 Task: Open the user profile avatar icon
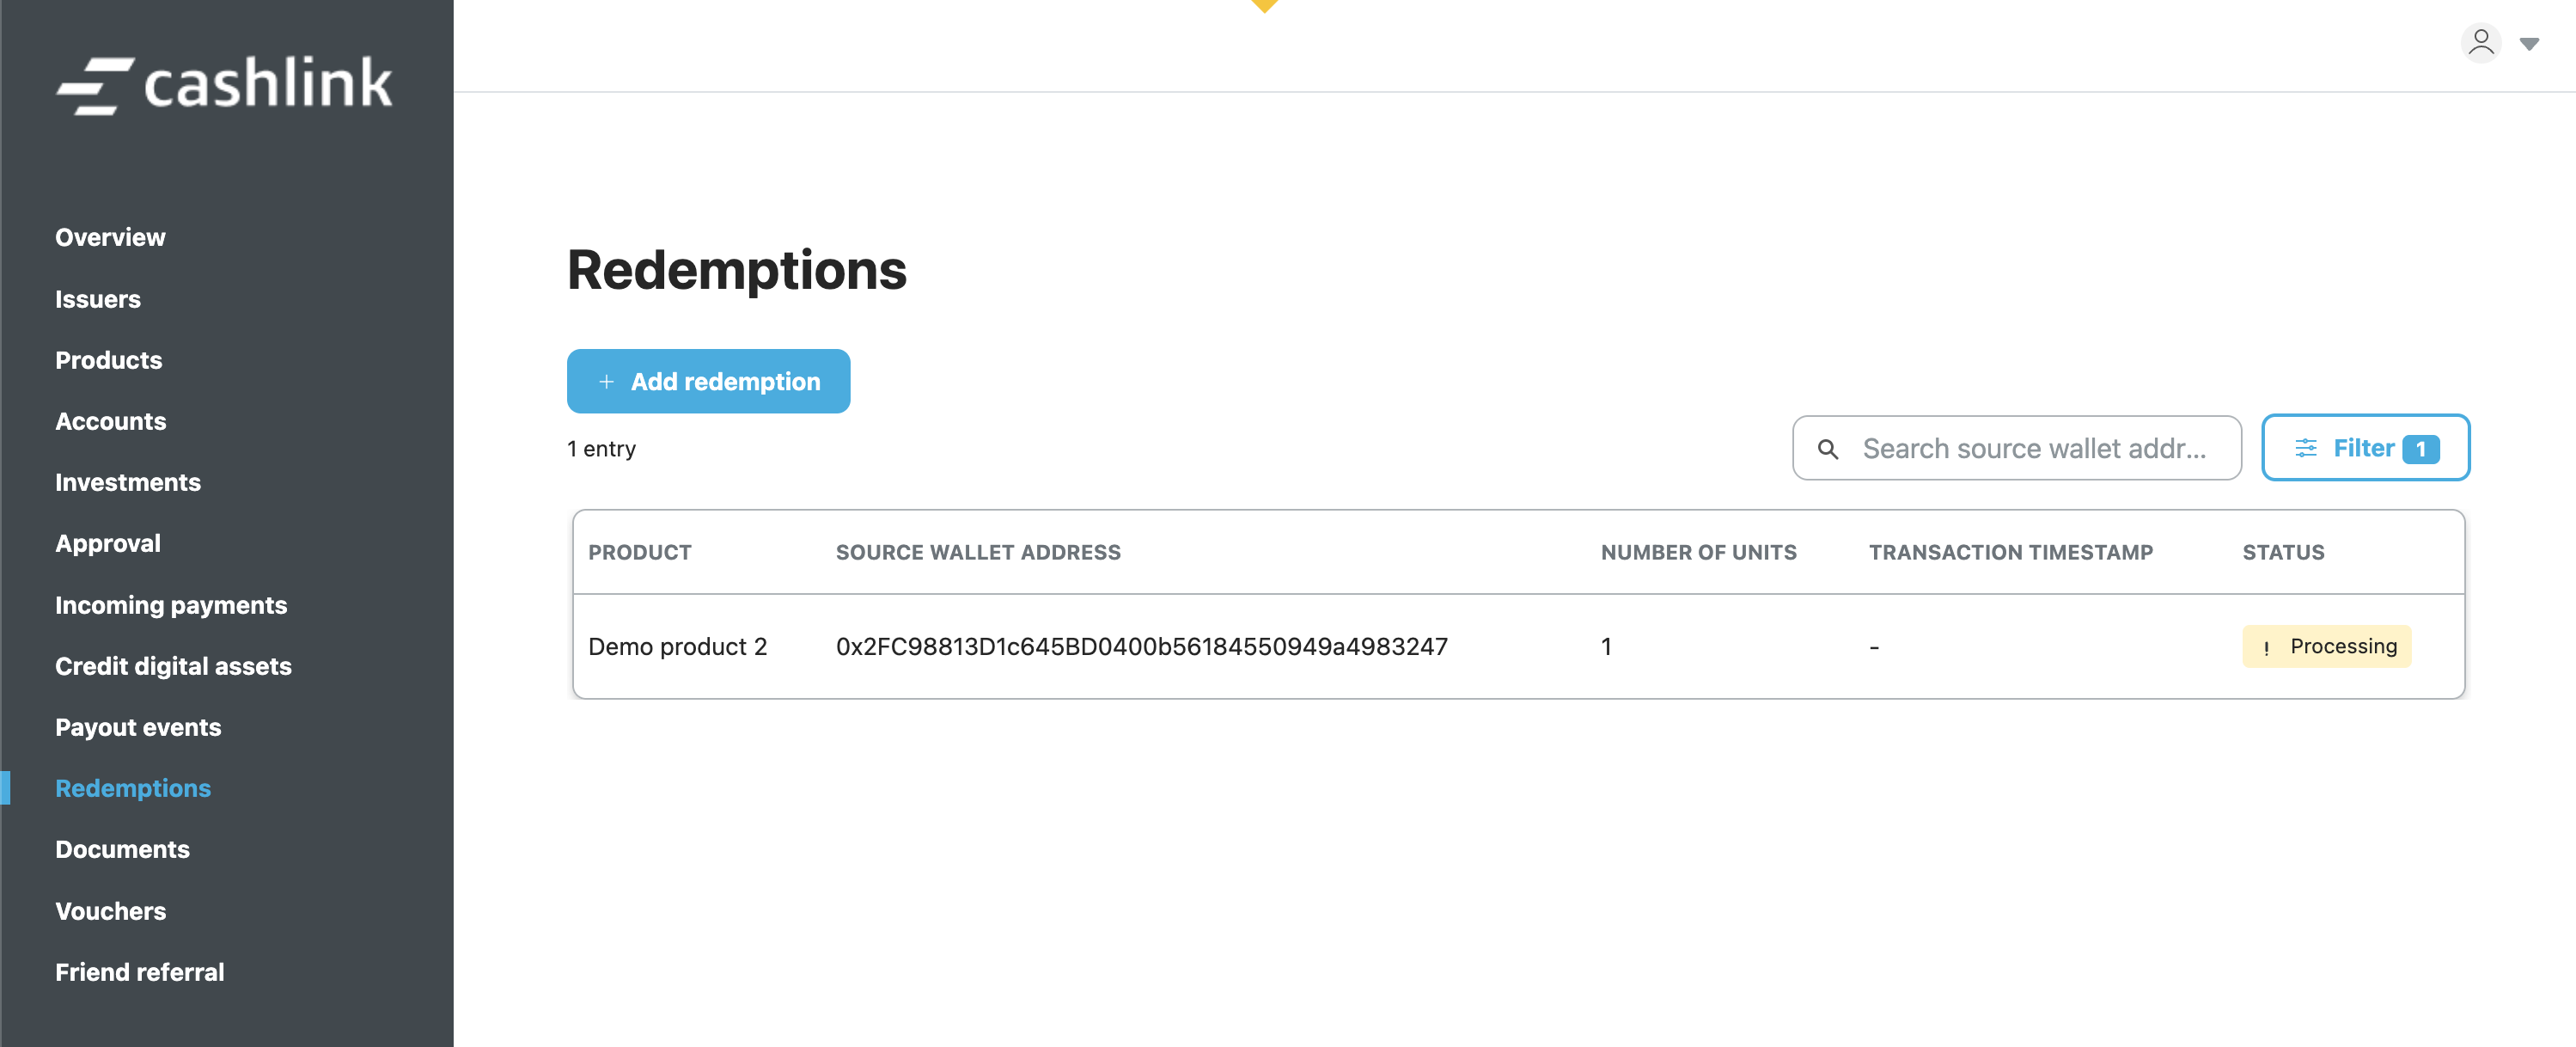point(2480,43)
